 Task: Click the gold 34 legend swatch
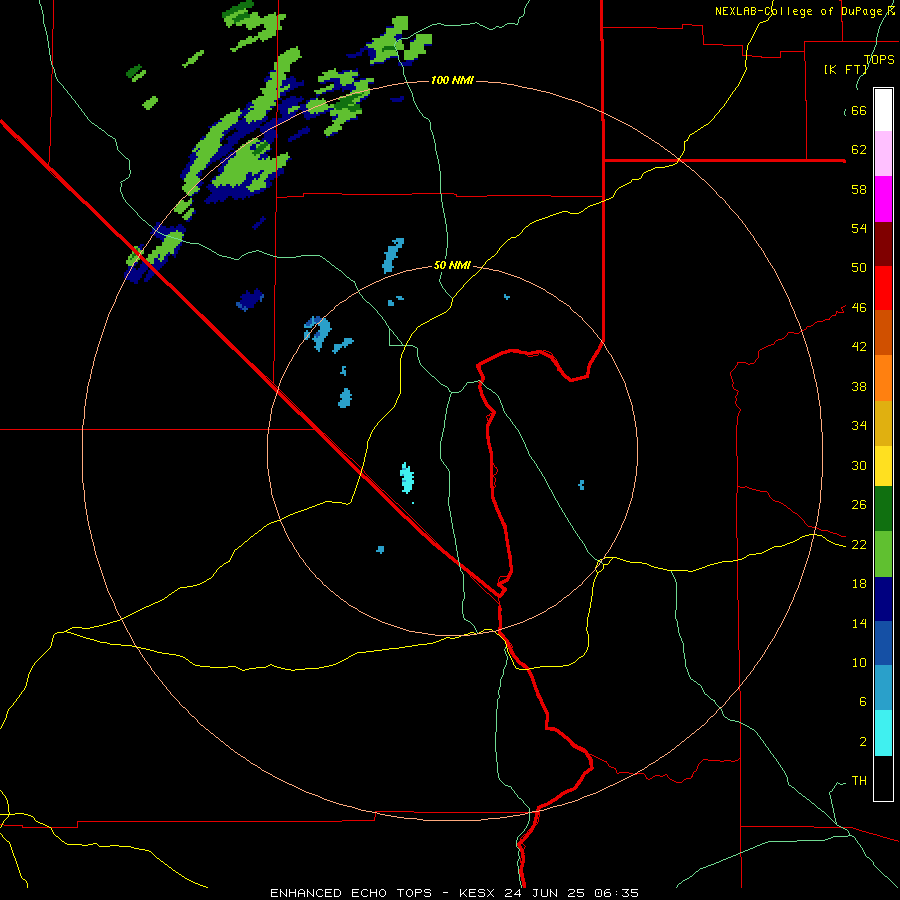883,424
